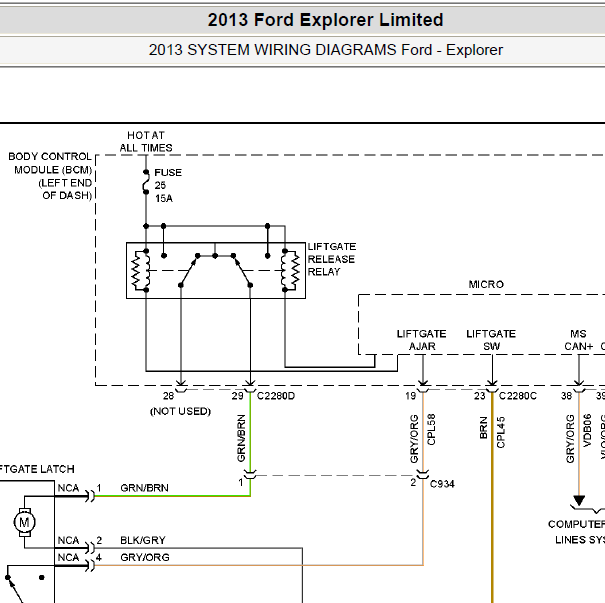The width and height of the screenshot is (605, 603).
Task: Click pin number 38 under MS CAN+
Action: point(566,396)
